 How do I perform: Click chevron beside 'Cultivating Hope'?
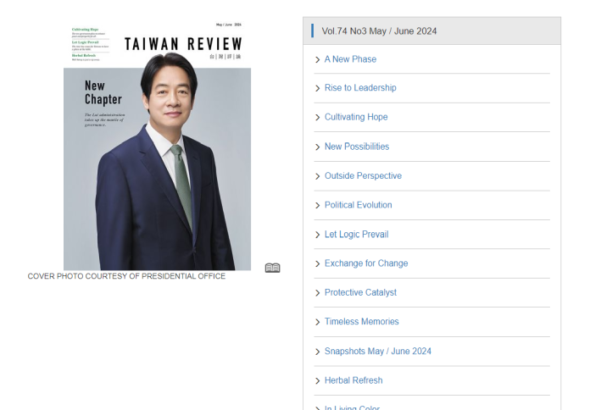tap(317, 117)
